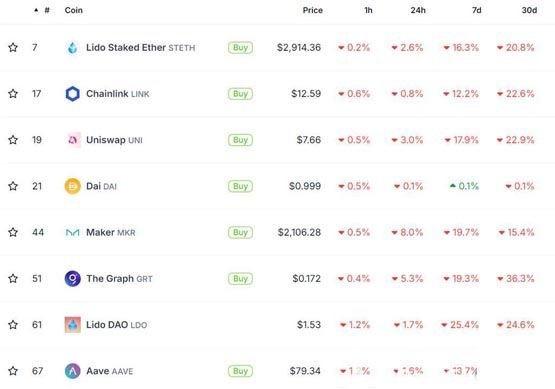This screenshot has width=555, height=389.
Task: Favorite Lido Staked Ether with its star
Action: 13,47
